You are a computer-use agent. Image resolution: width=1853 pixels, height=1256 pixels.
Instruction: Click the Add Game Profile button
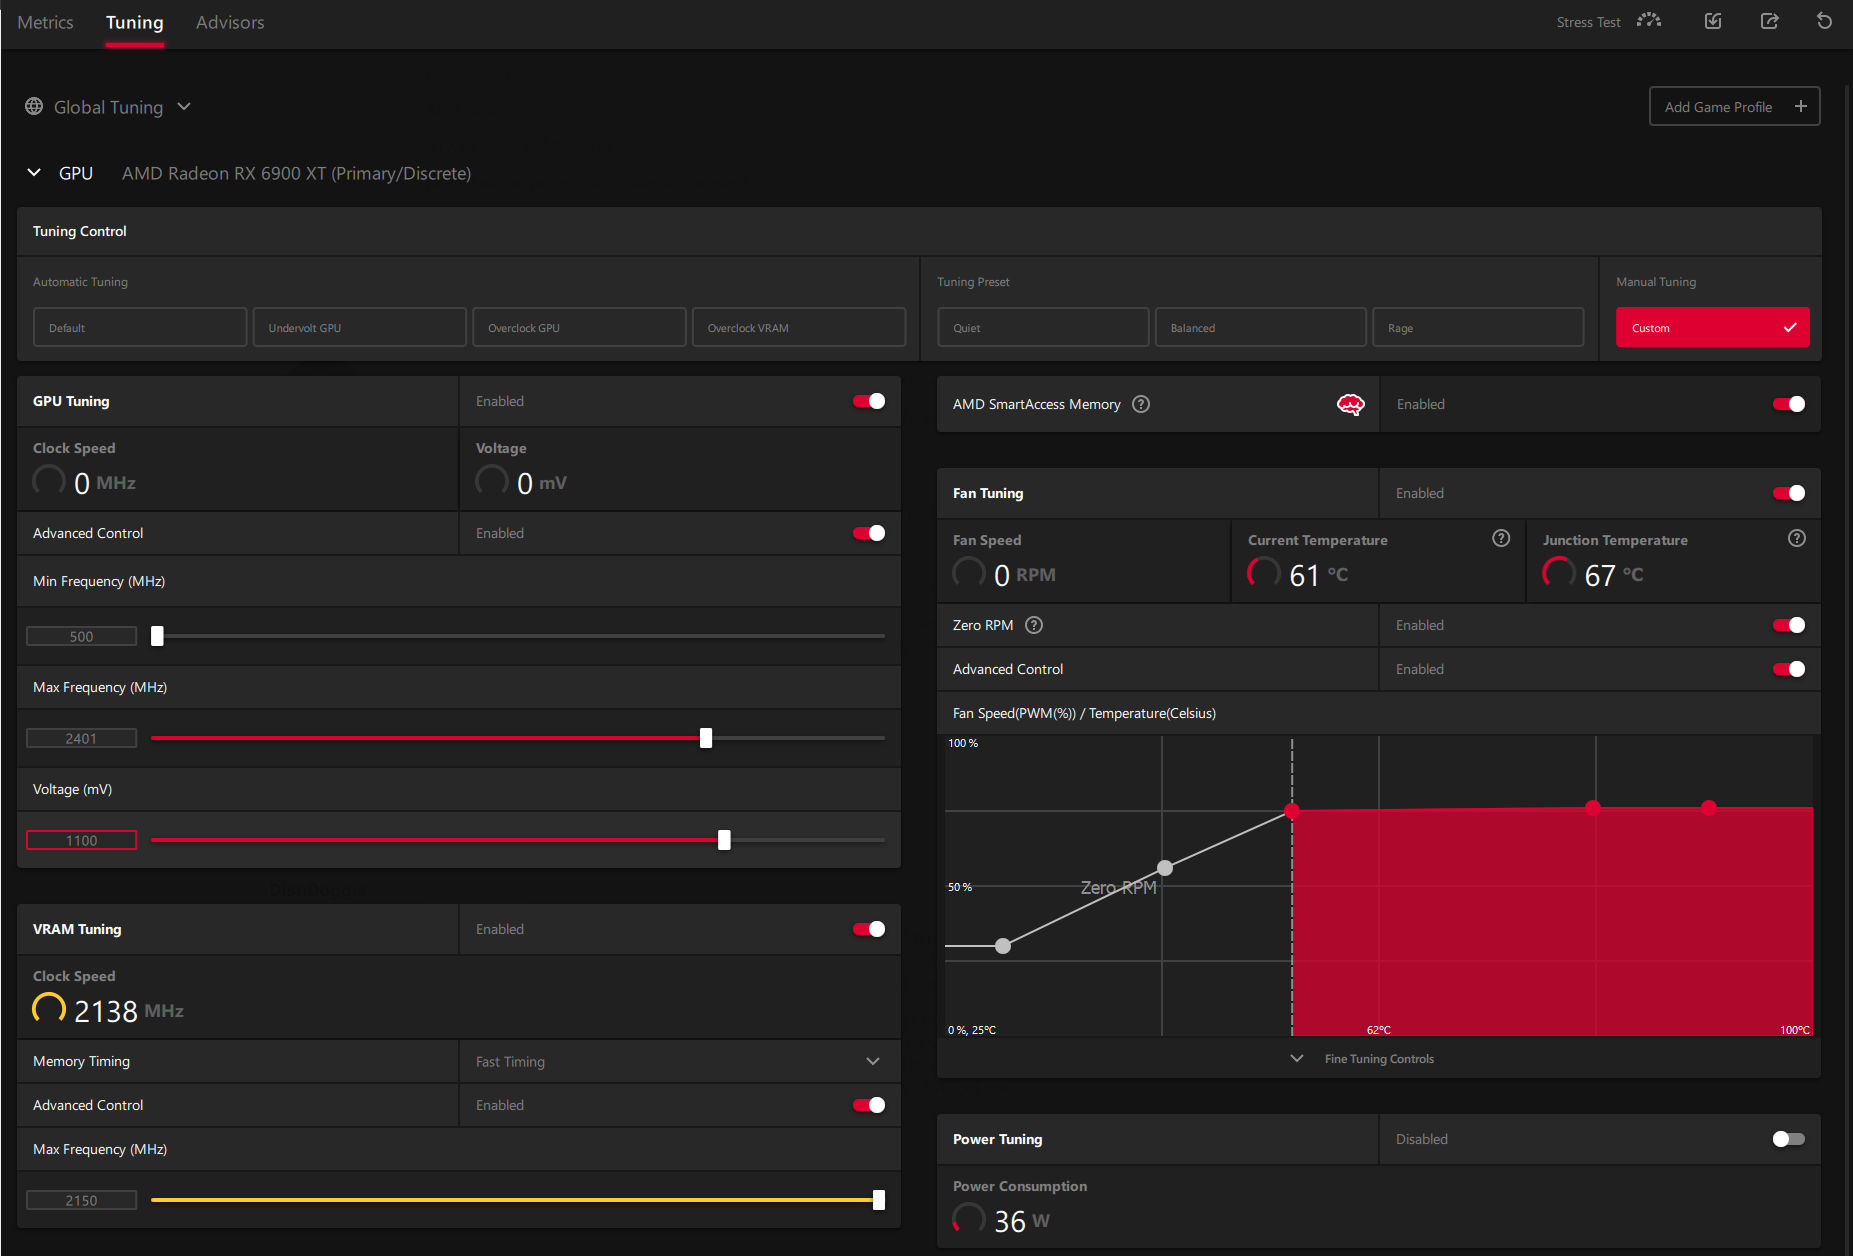tap(1734, 106)
